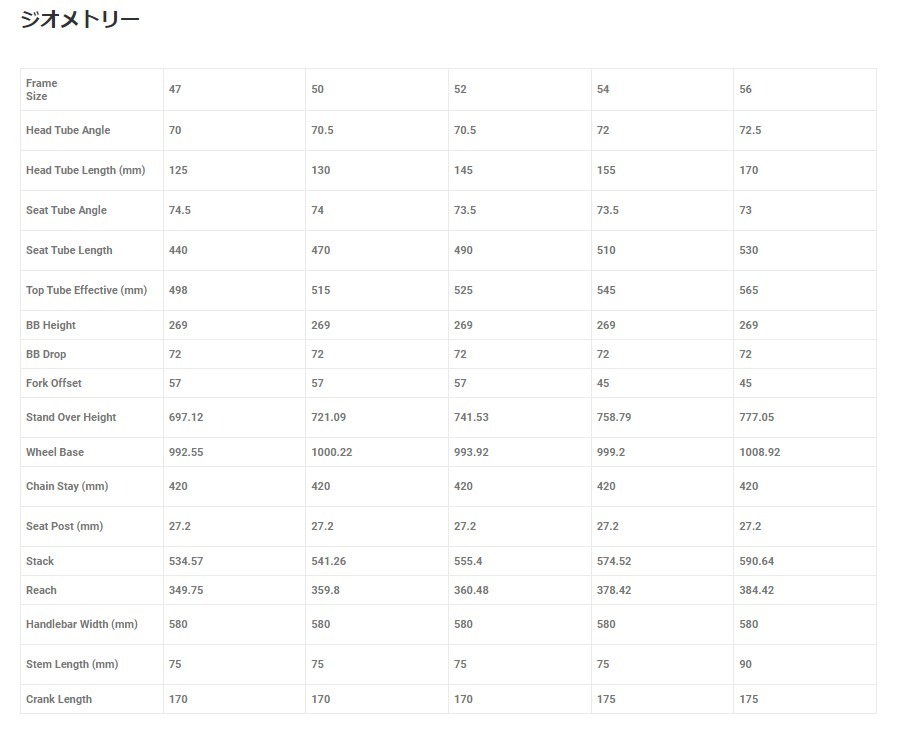Image resolution: width=899 pixels, height=733 pixels.
Task: Click the Fork Offset row label
Action: coord(54,384)
